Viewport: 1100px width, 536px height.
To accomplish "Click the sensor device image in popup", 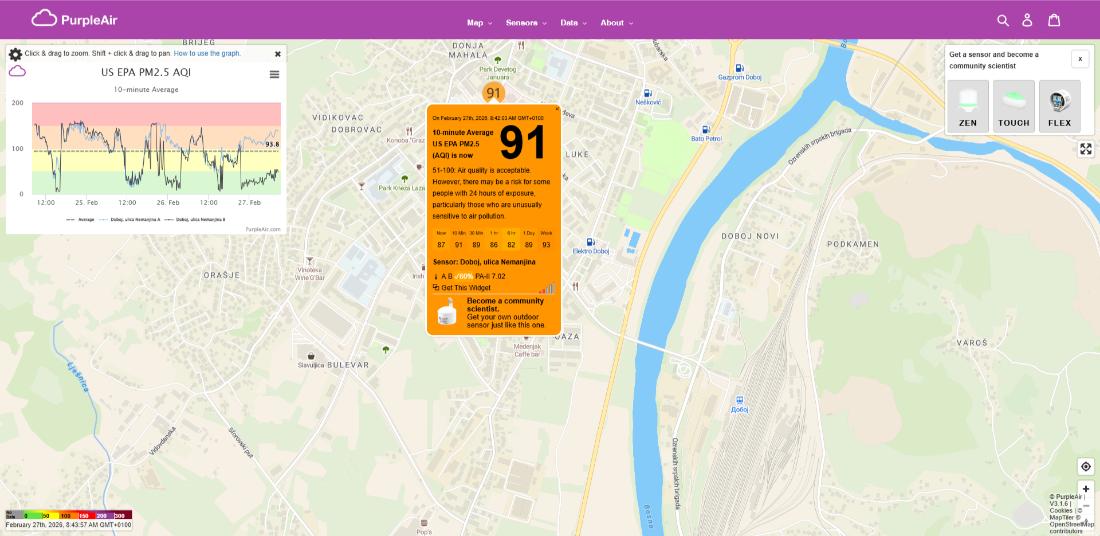I will click(447, 311).
